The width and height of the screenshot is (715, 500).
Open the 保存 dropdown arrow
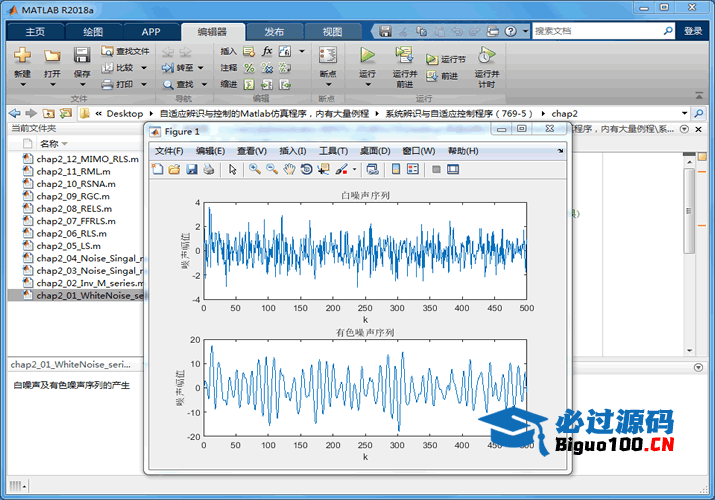(x=82, y=85)
